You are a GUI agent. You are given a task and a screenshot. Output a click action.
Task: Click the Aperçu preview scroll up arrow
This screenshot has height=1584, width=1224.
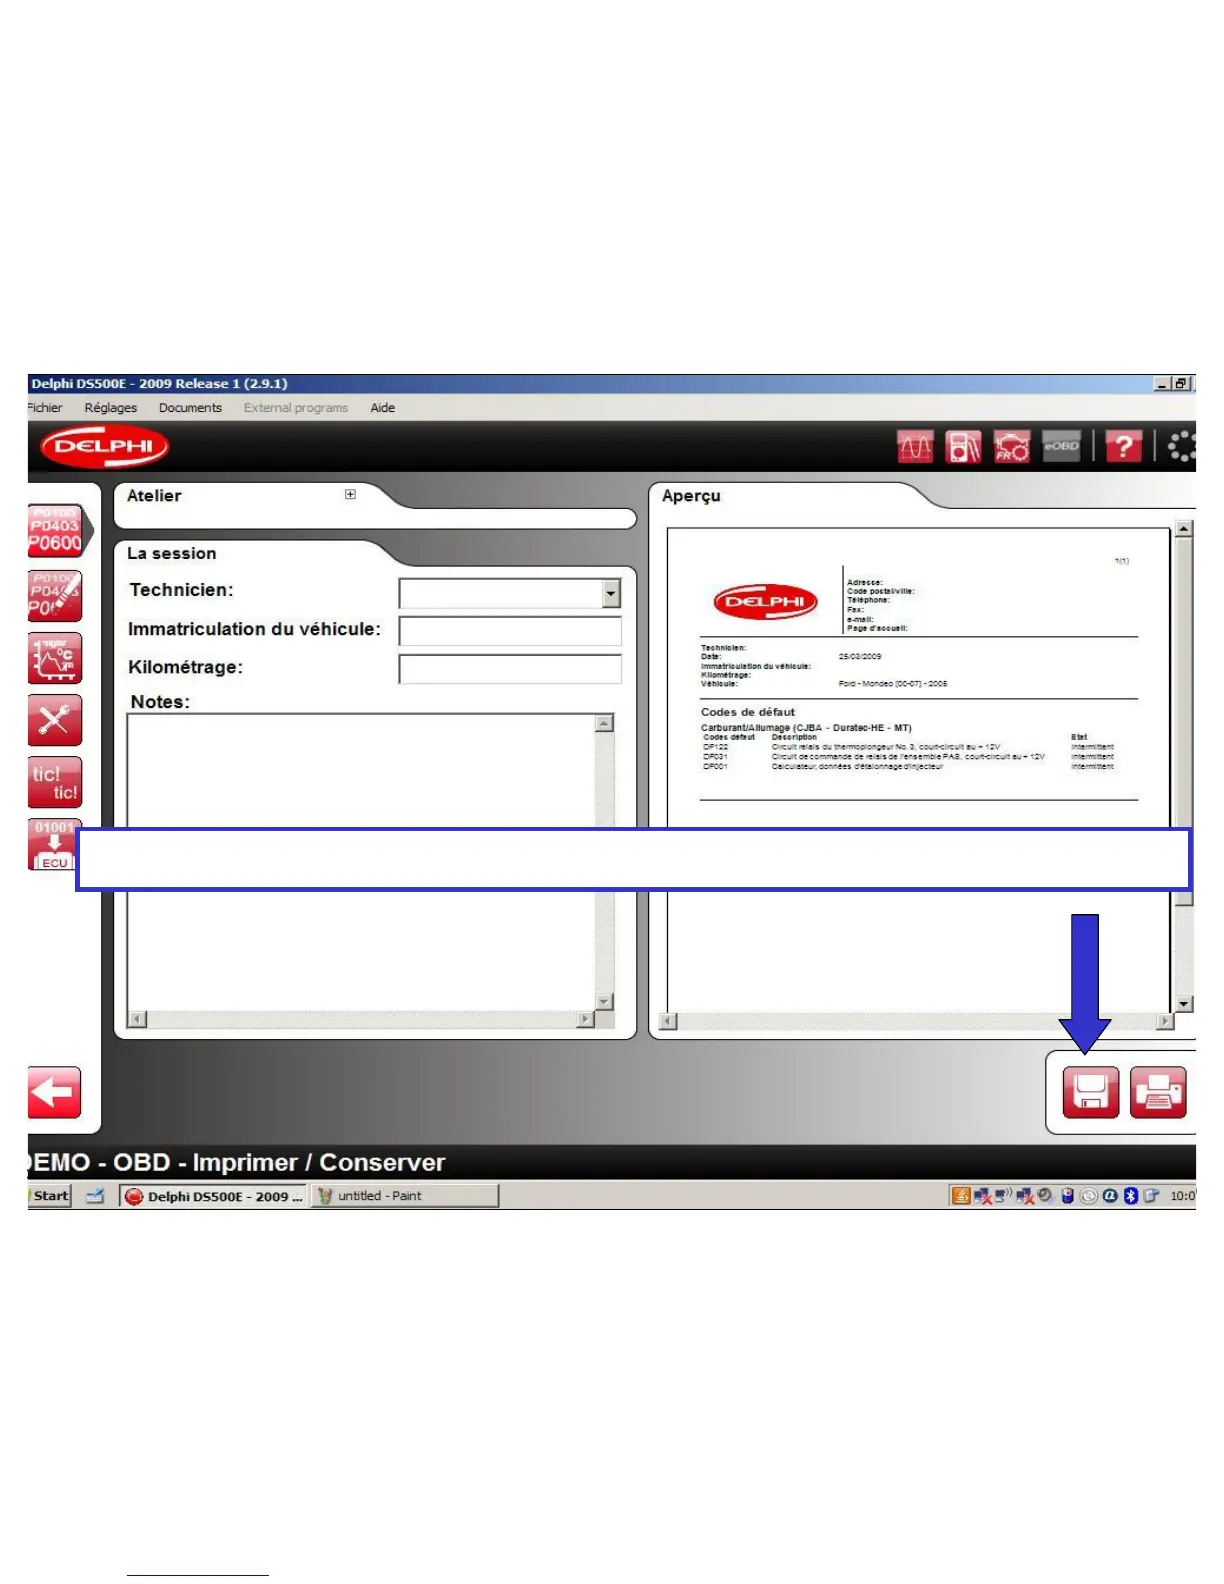point(1184,529)
